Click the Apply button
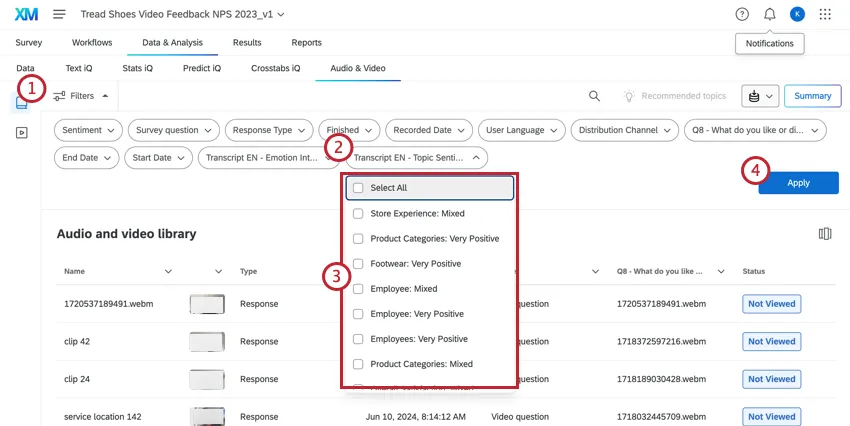This screenshot has height=426, width=850. (798, 183)
